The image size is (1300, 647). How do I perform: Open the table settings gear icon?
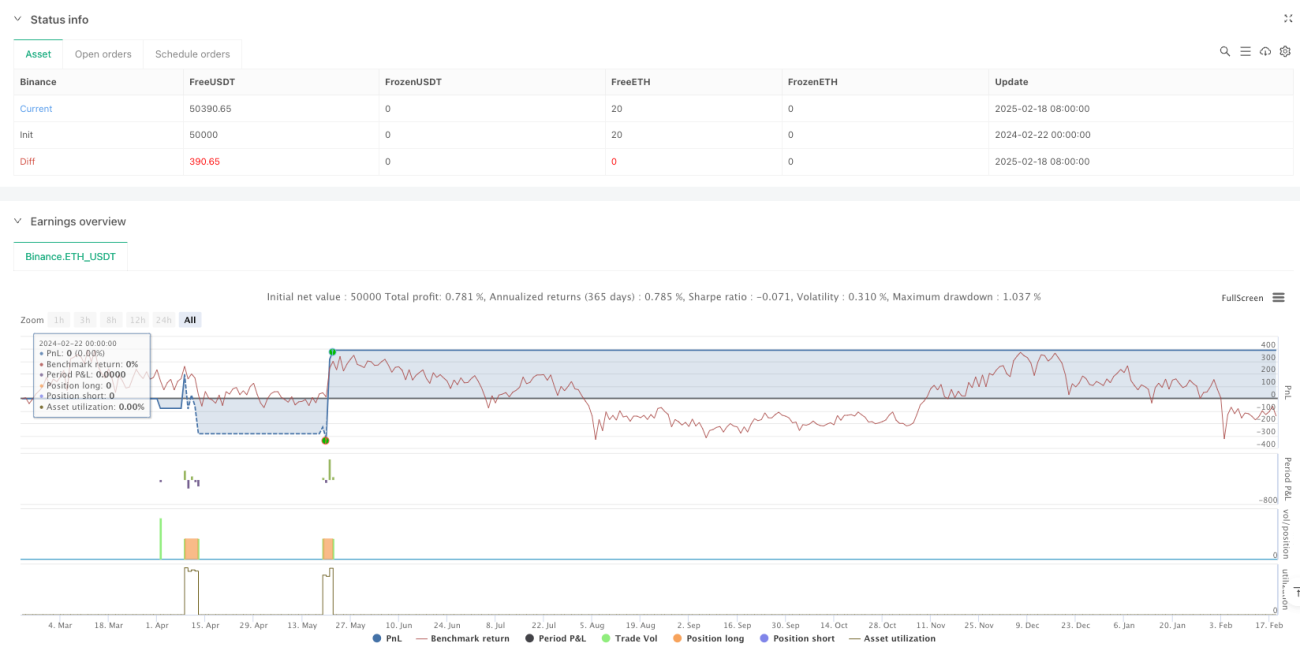tap(1285, 51)
